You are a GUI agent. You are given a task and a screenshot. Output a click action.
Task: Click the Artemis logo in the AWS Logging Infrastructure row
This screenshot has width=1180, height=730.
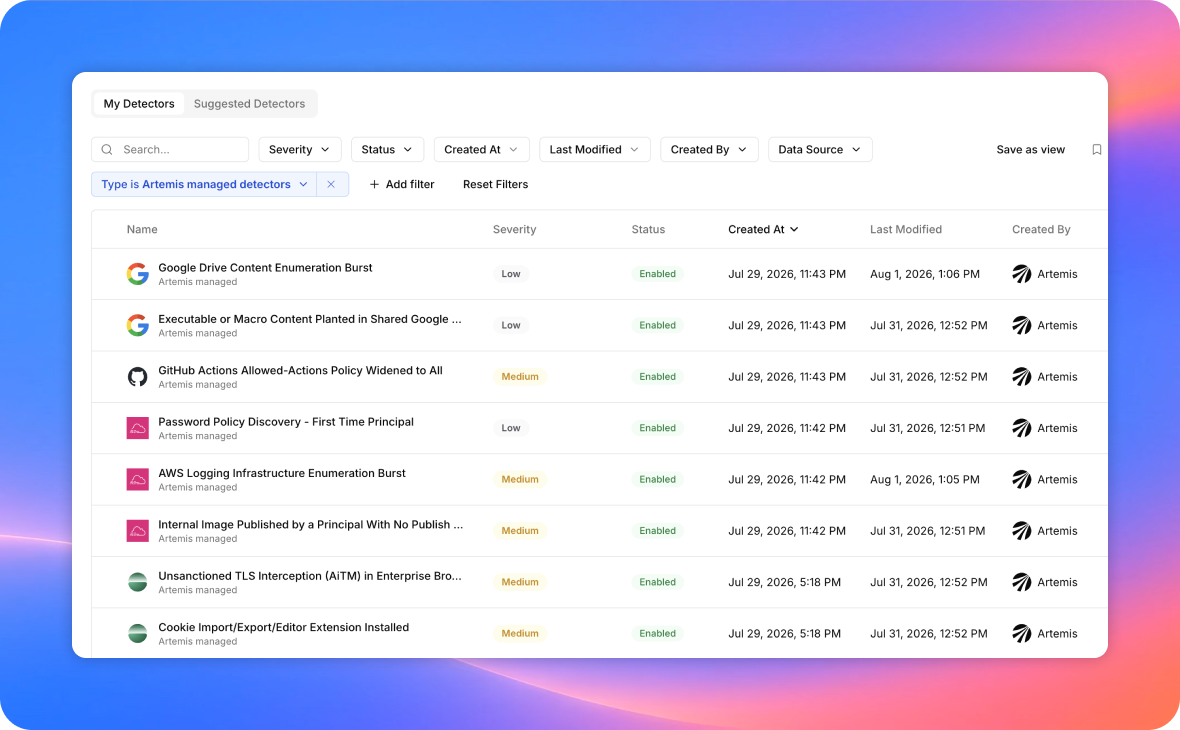[x=1021, y=479]
